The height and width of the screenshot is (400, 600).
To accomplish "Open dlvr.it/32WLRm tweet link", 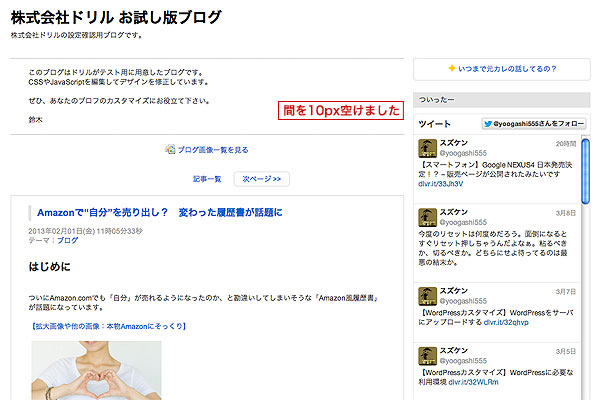I will [473, 382].
